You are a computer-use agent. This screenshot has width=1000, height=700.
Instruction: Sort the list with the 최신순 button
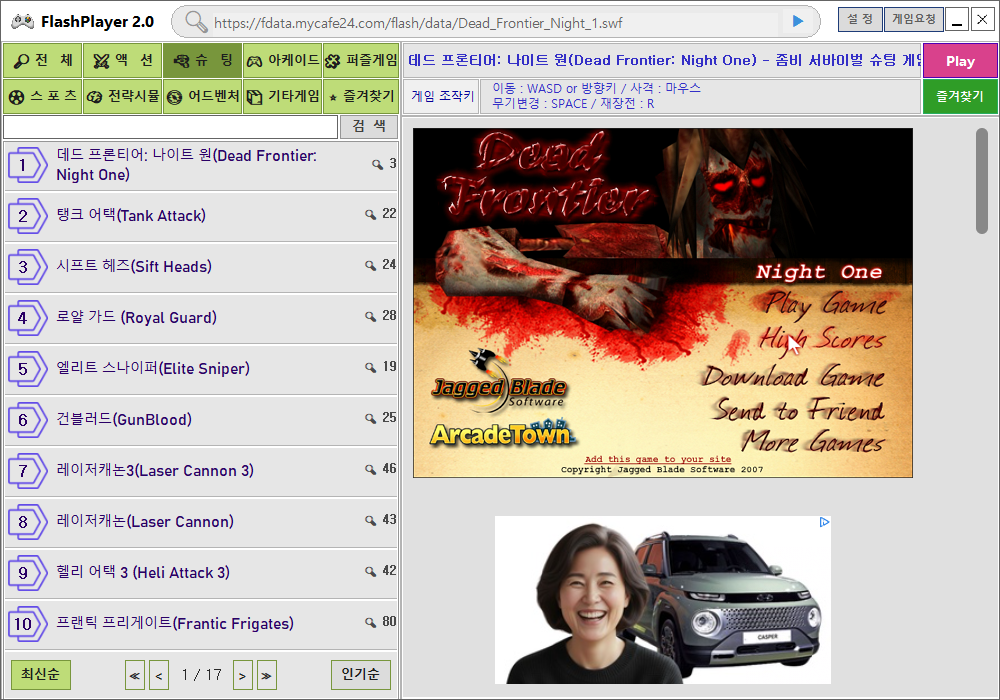coord(41,674)
